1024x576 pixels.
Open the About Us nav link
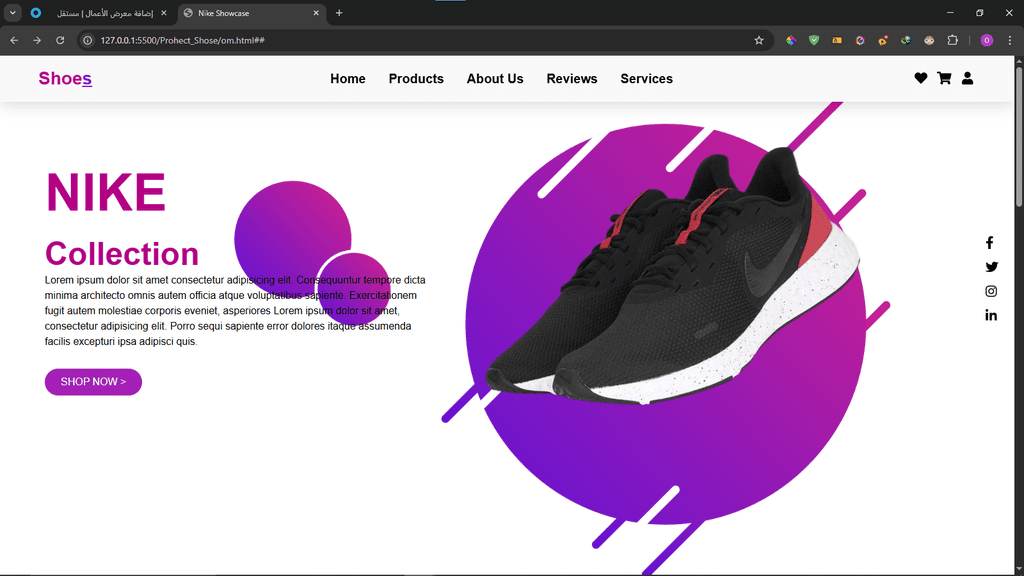(x=495, y=79)
